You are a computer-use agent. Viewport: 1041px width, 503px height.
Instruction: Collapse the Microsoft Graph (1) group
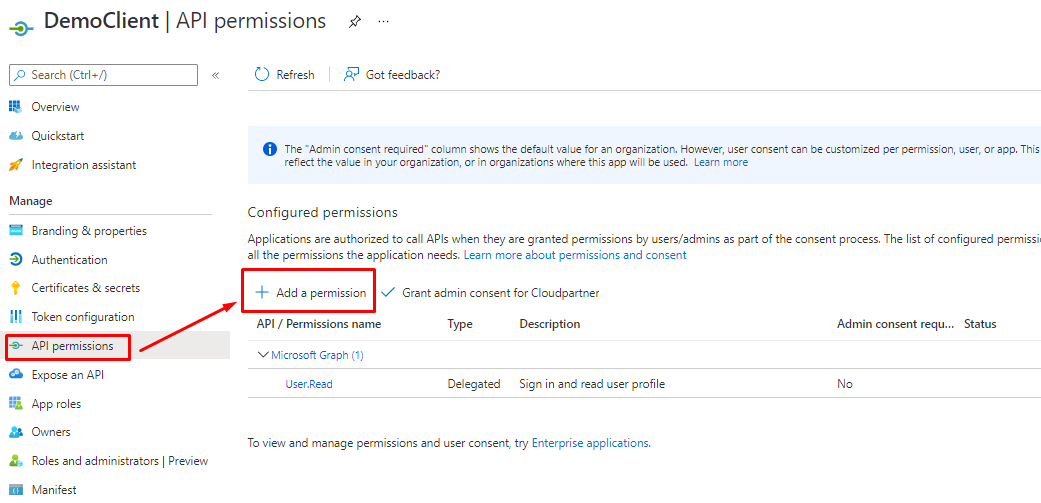264,355
